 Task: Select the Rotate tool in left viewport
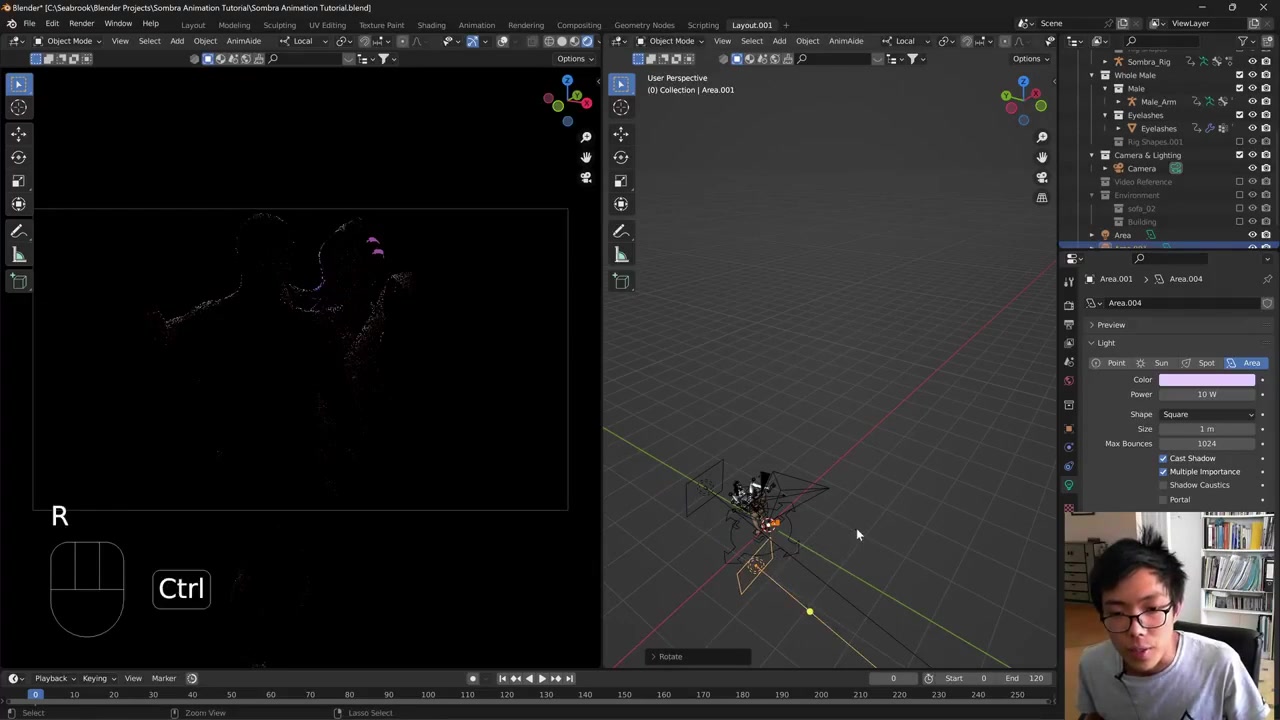[18, 157]
